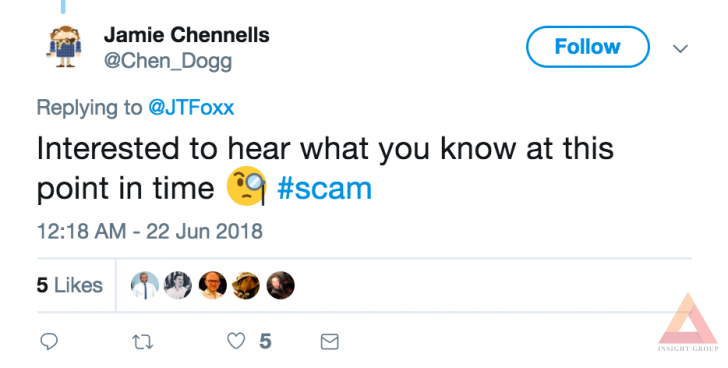Expand the tweet options chevron menu

680,48
